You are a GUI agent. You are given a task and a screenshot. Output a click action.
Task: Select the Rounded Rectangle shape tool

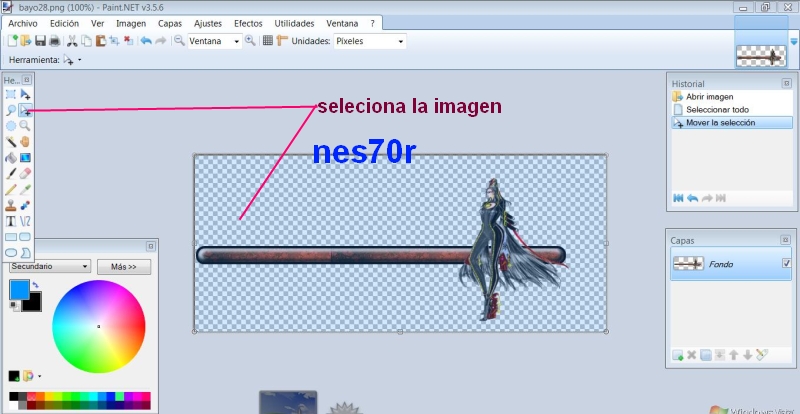[25, 237]
